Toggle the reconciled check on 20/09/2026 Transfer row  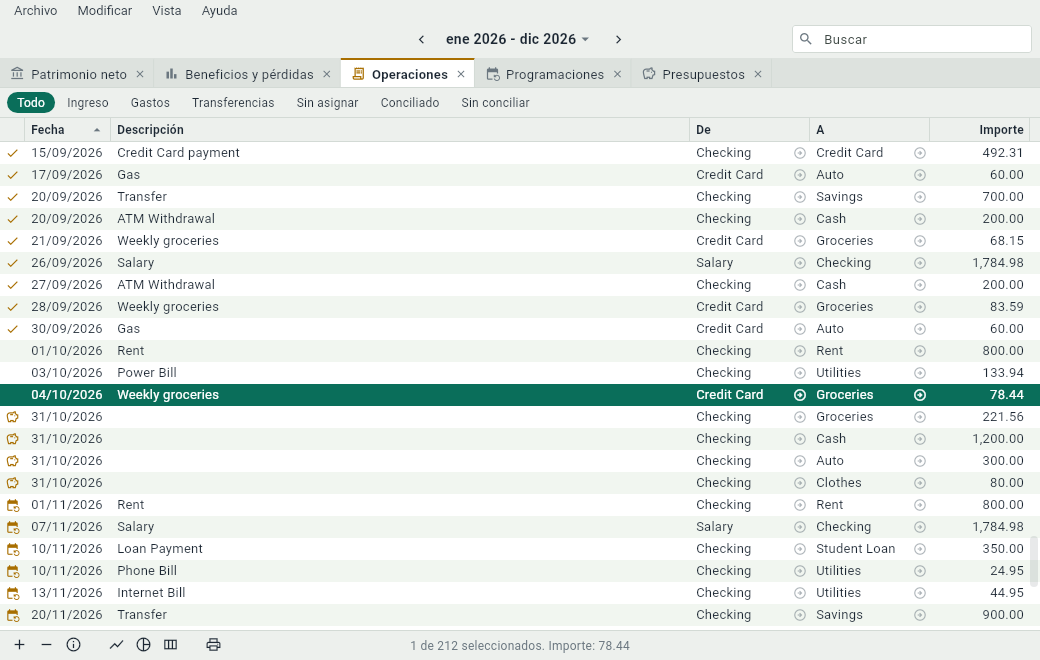tap(13, 197)
